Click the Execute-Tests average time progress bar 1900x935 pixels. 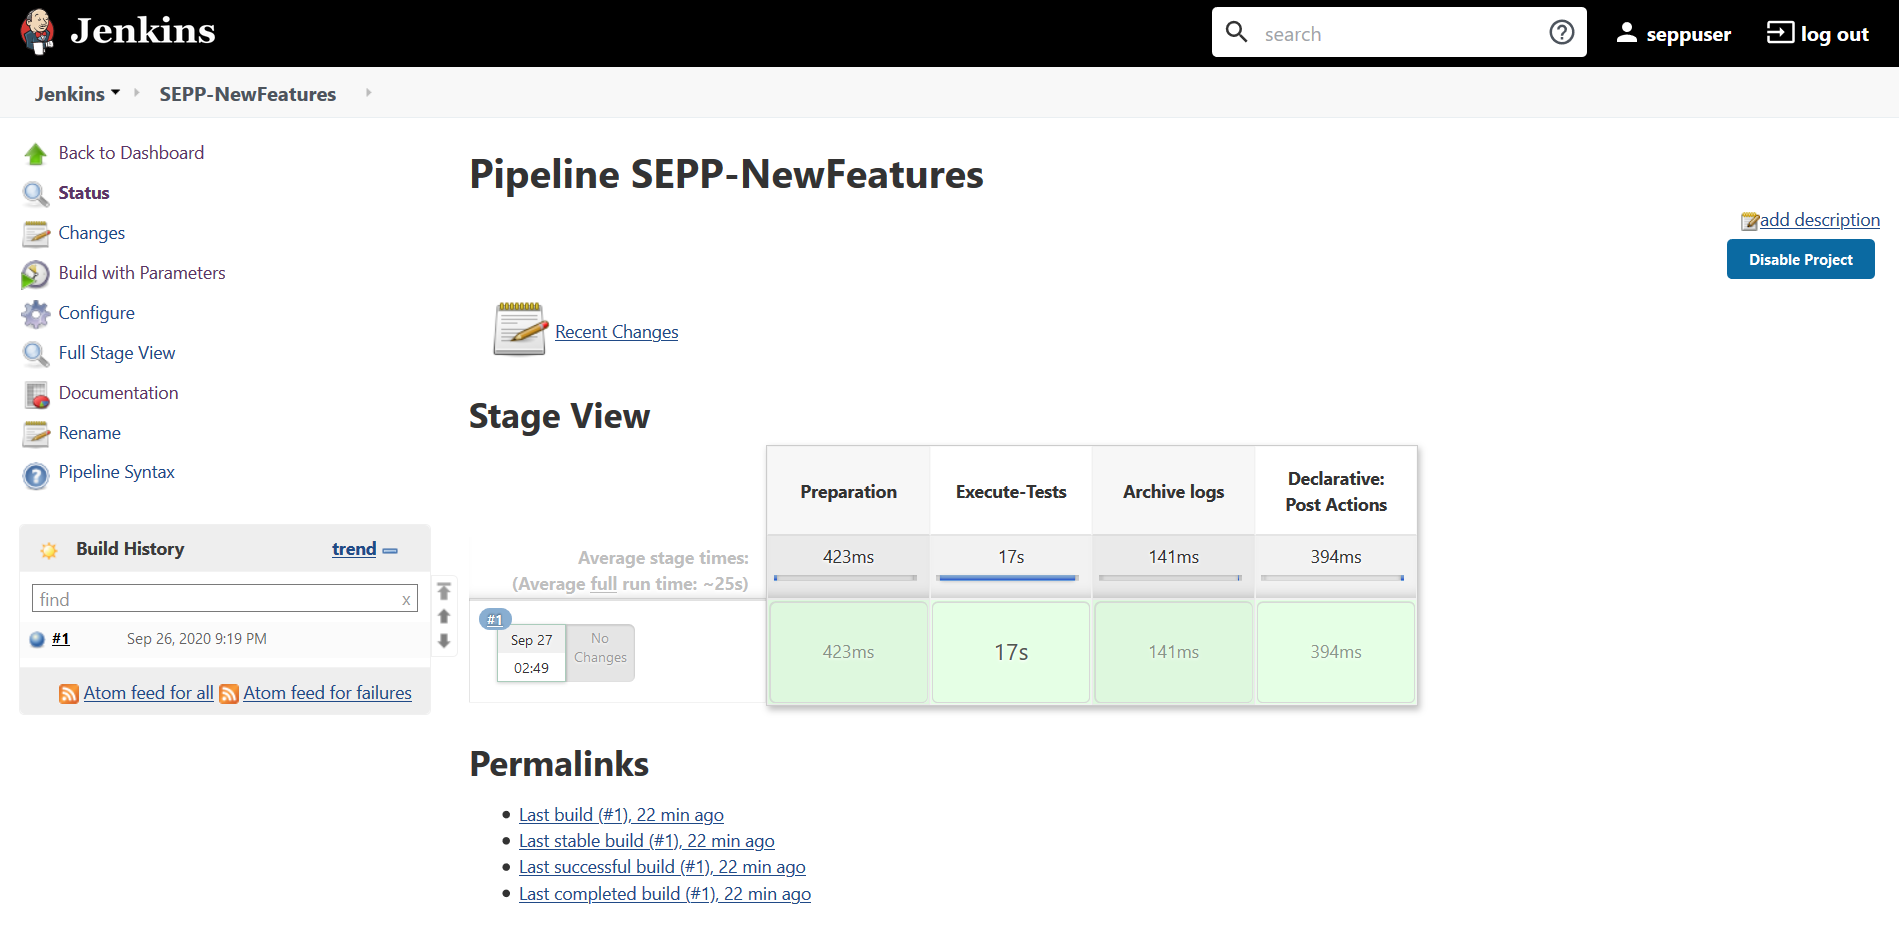(x=1008, y=578)
